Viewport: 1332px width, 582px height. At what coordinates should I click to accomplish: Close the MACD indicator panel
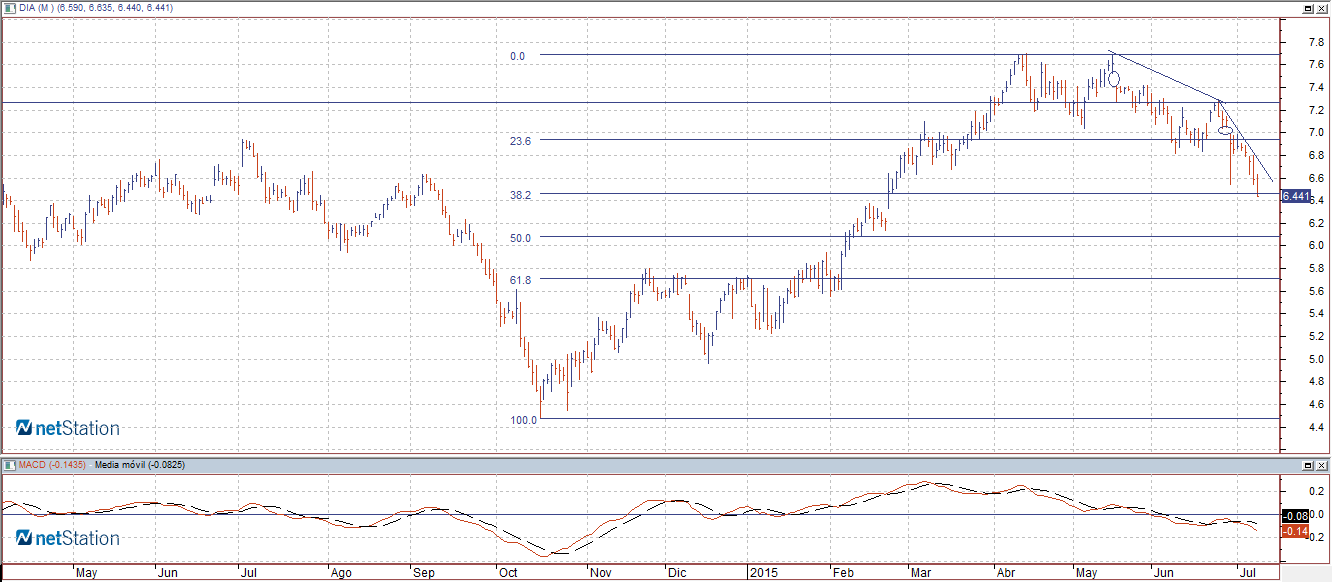pos(1321,466)
